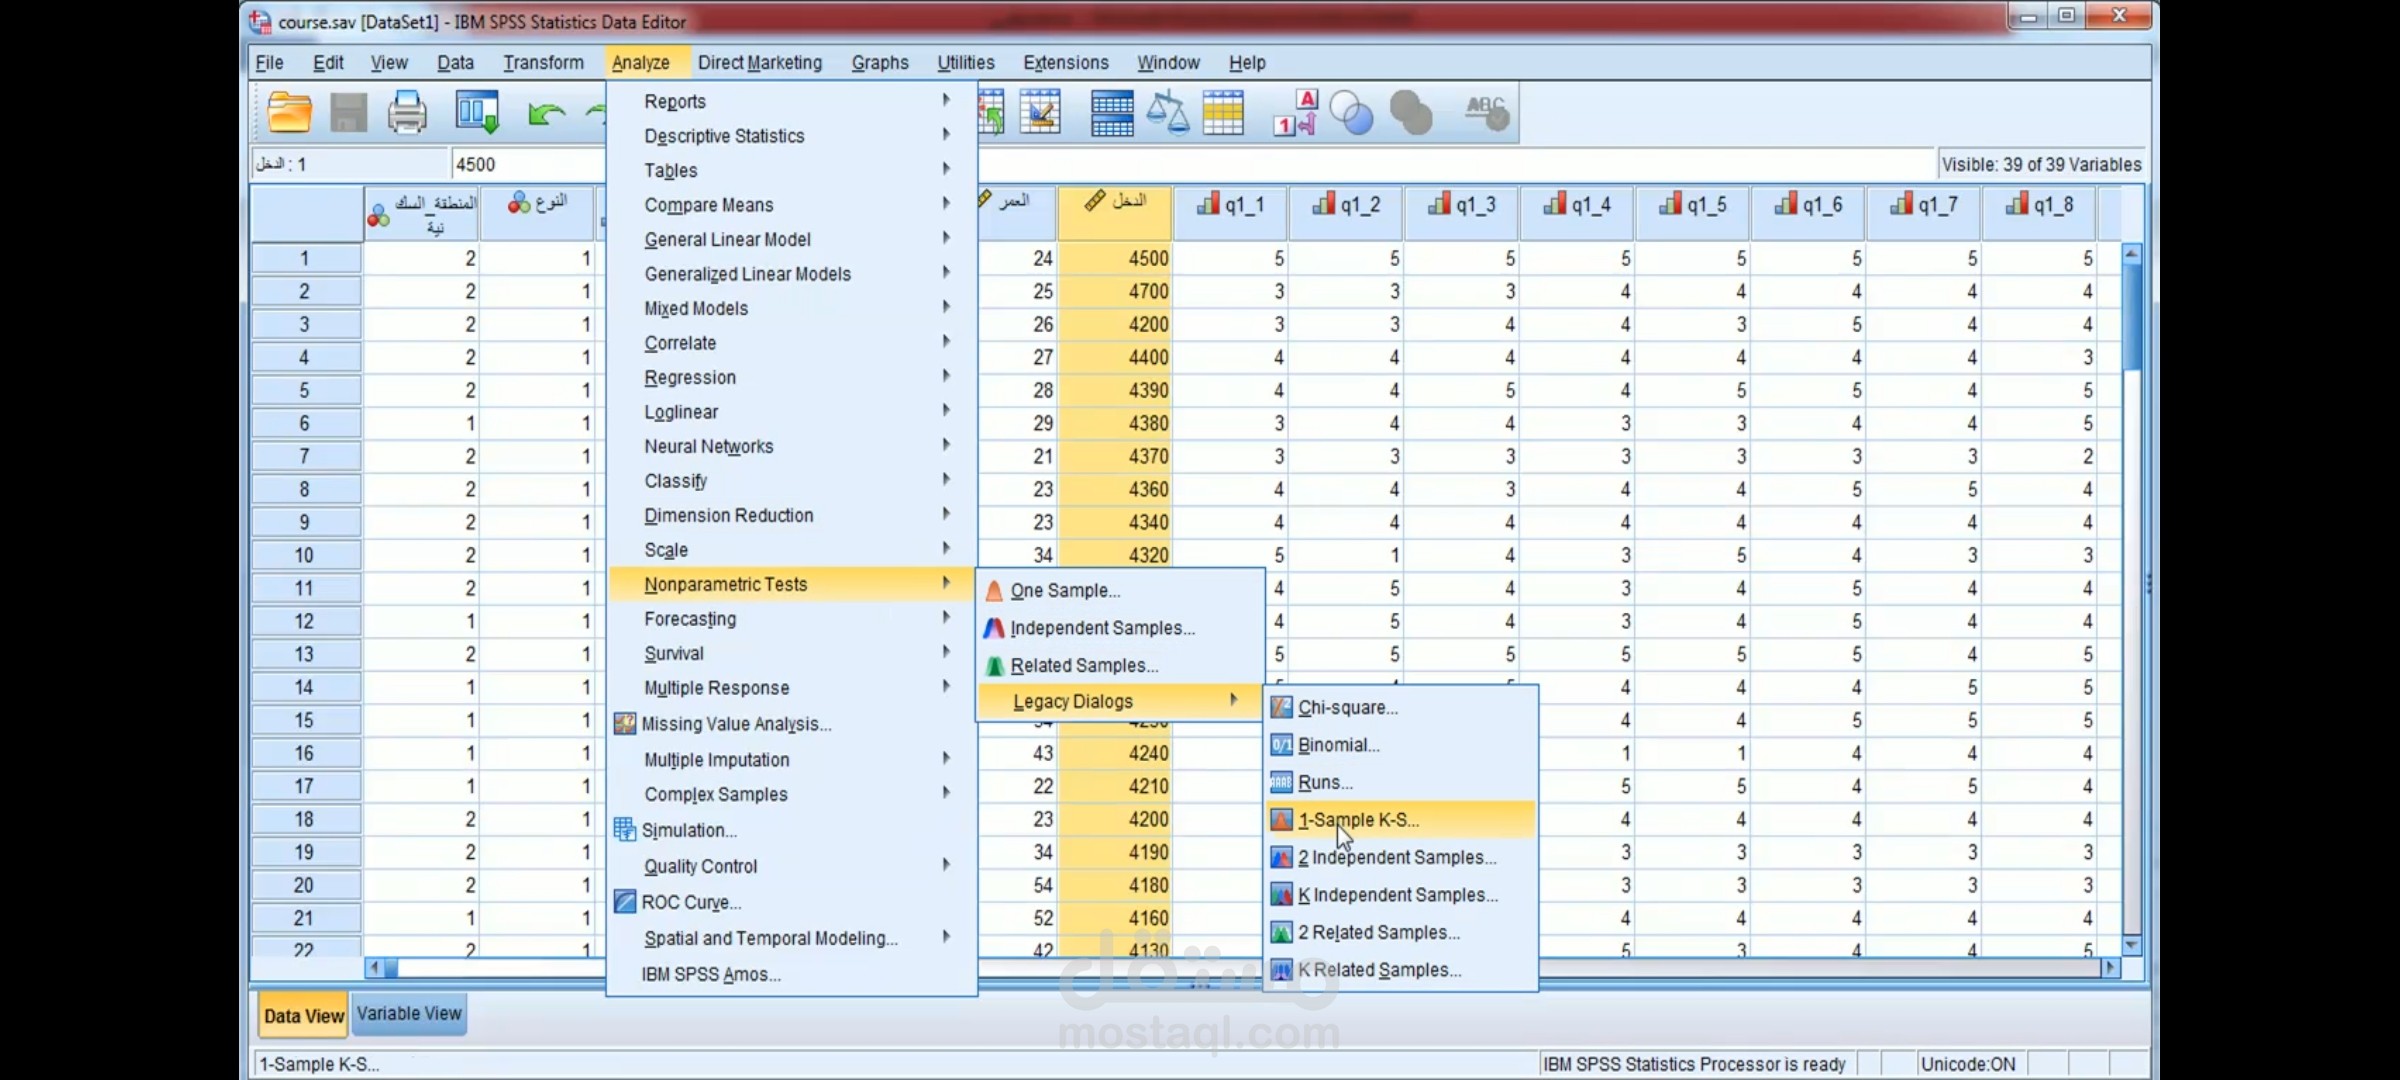Image resolution: width=2400 pixels, height=1080 pixels.
Task: Open the Direct Marketing menu
Action: (760, 62)
